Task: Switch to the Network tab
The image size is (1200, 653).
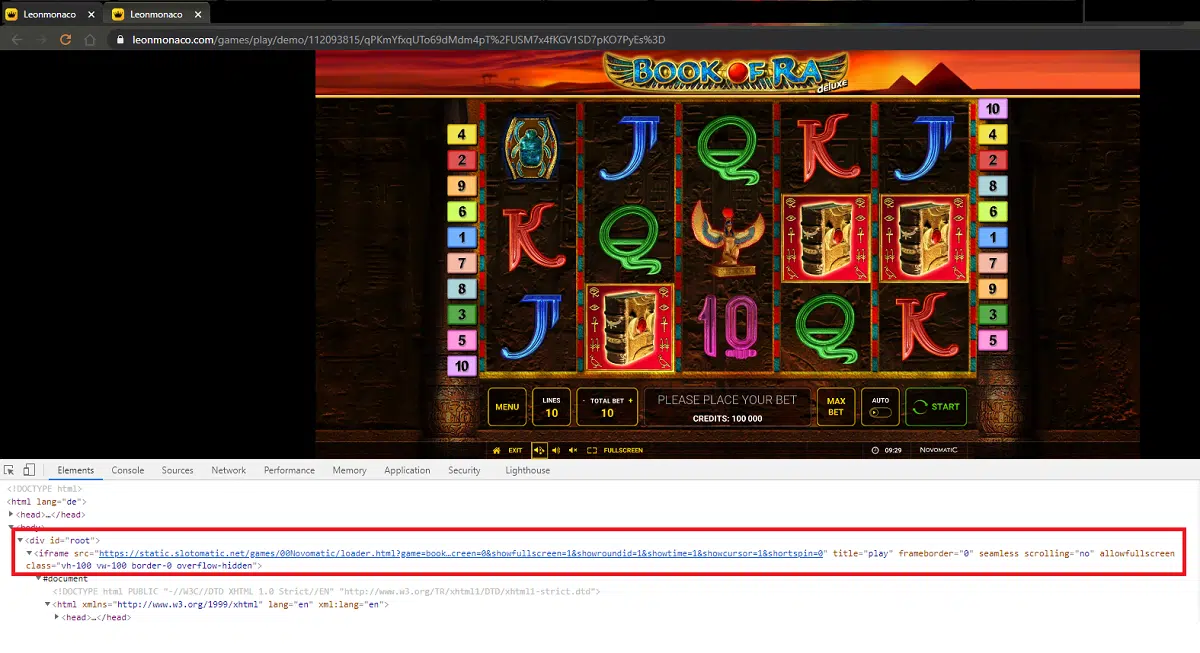Action: click(229, 470)
